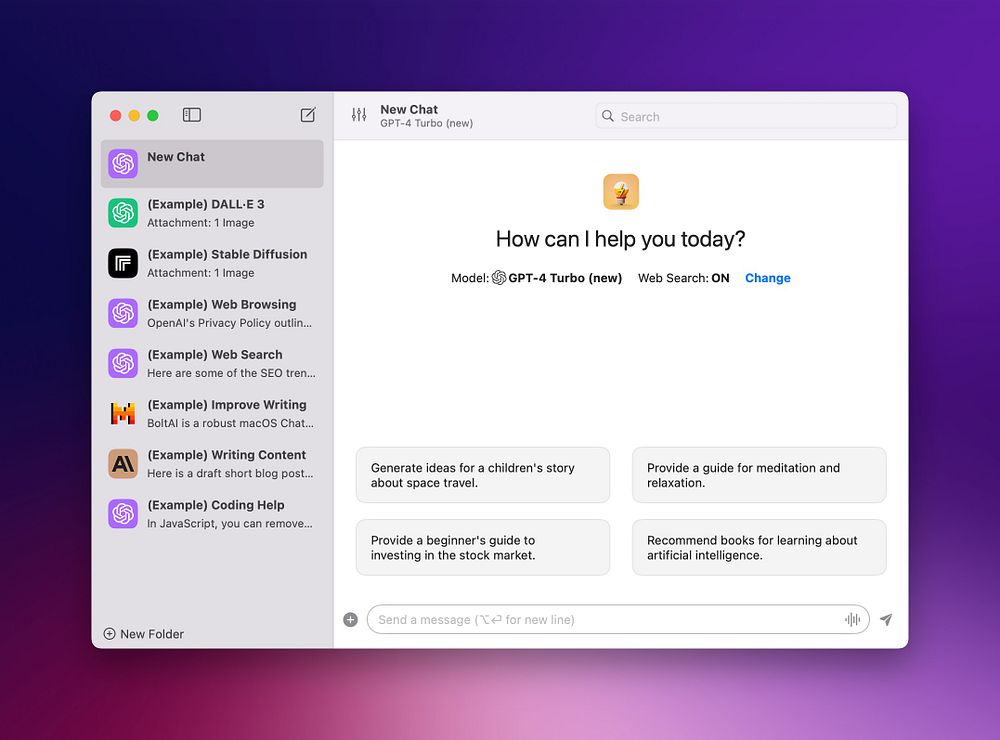
Task: Click the New Chat title in header
Action: point(409,110)
